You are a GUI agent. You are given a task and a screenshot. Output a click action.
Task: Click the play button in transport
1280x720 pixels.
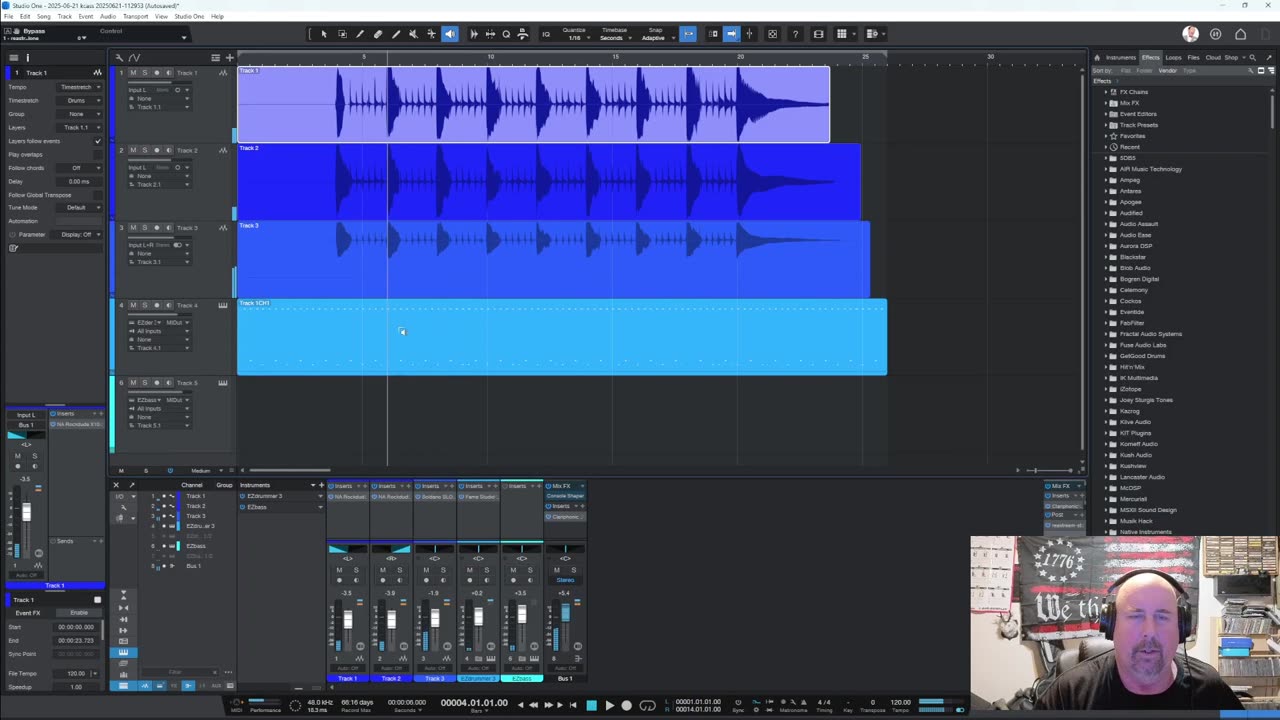609,705
